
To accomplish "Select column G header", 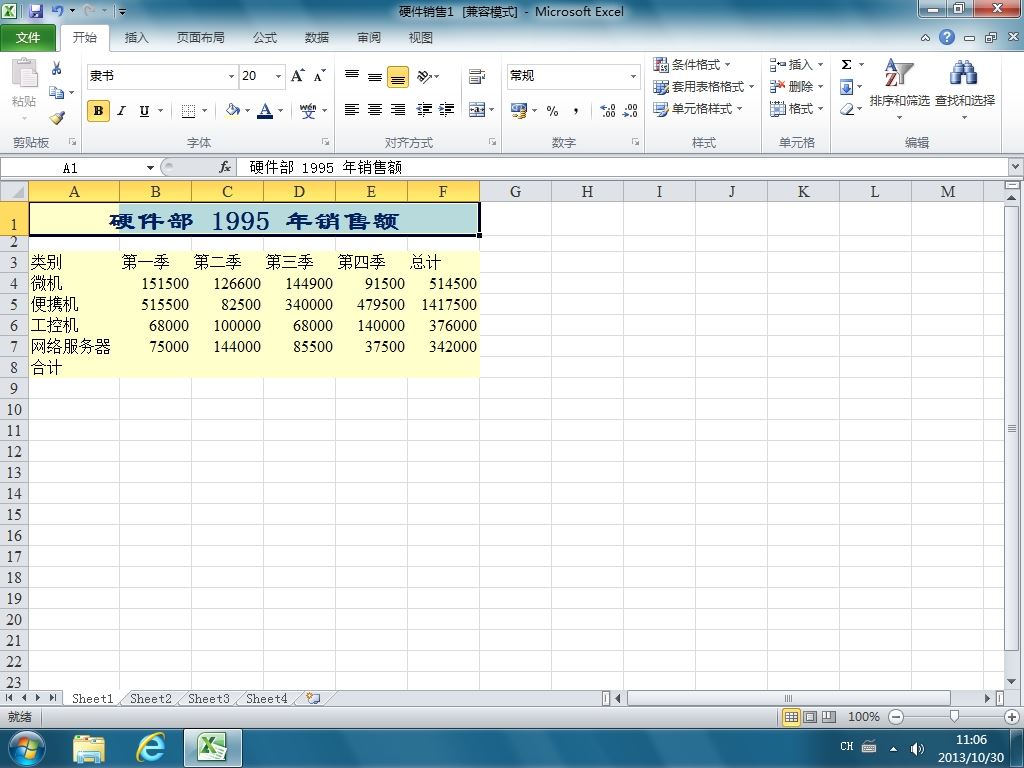I will tap(515, 191).
